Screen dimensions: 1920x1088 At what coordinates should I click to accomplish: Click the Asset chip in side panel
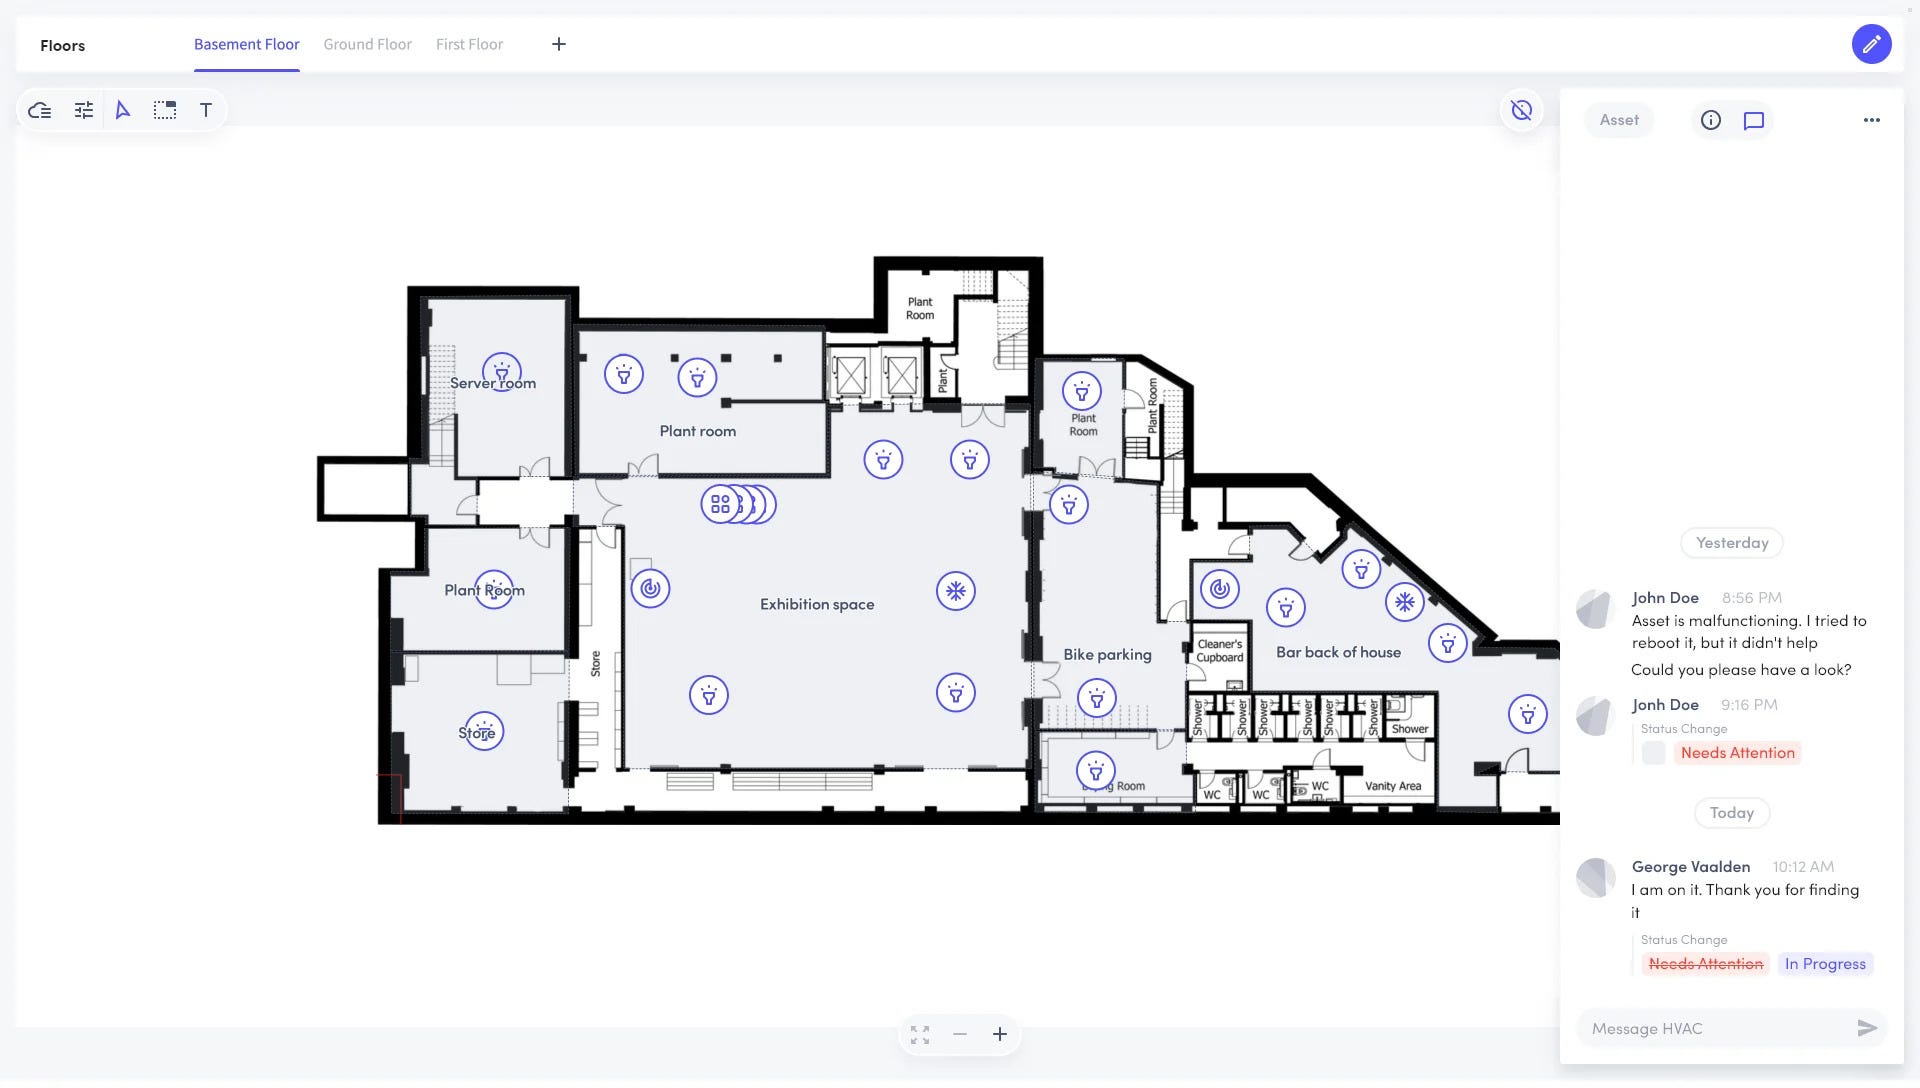click(x=1619, y=120)
